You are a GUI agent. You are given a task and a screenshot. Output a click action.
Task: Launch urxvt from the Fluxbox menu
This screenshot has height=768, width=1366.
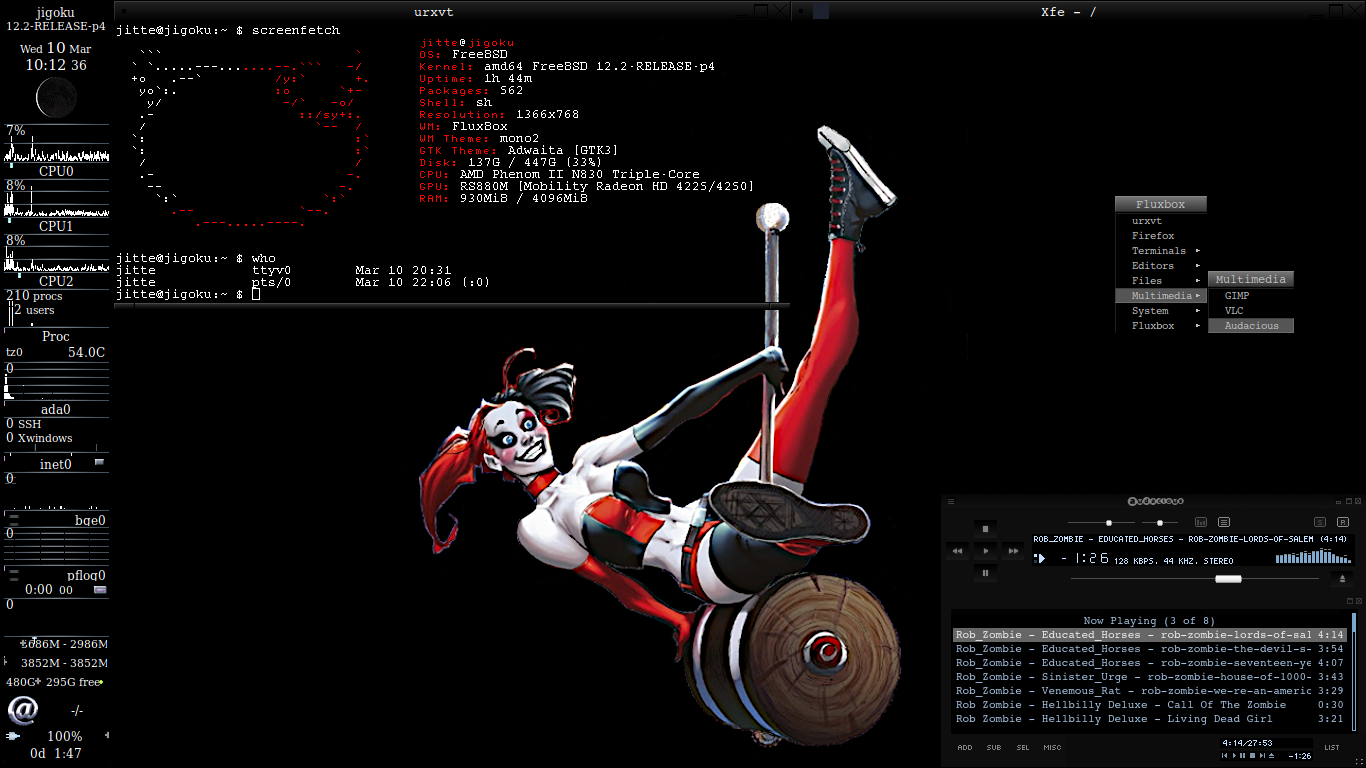point(1161,221)
